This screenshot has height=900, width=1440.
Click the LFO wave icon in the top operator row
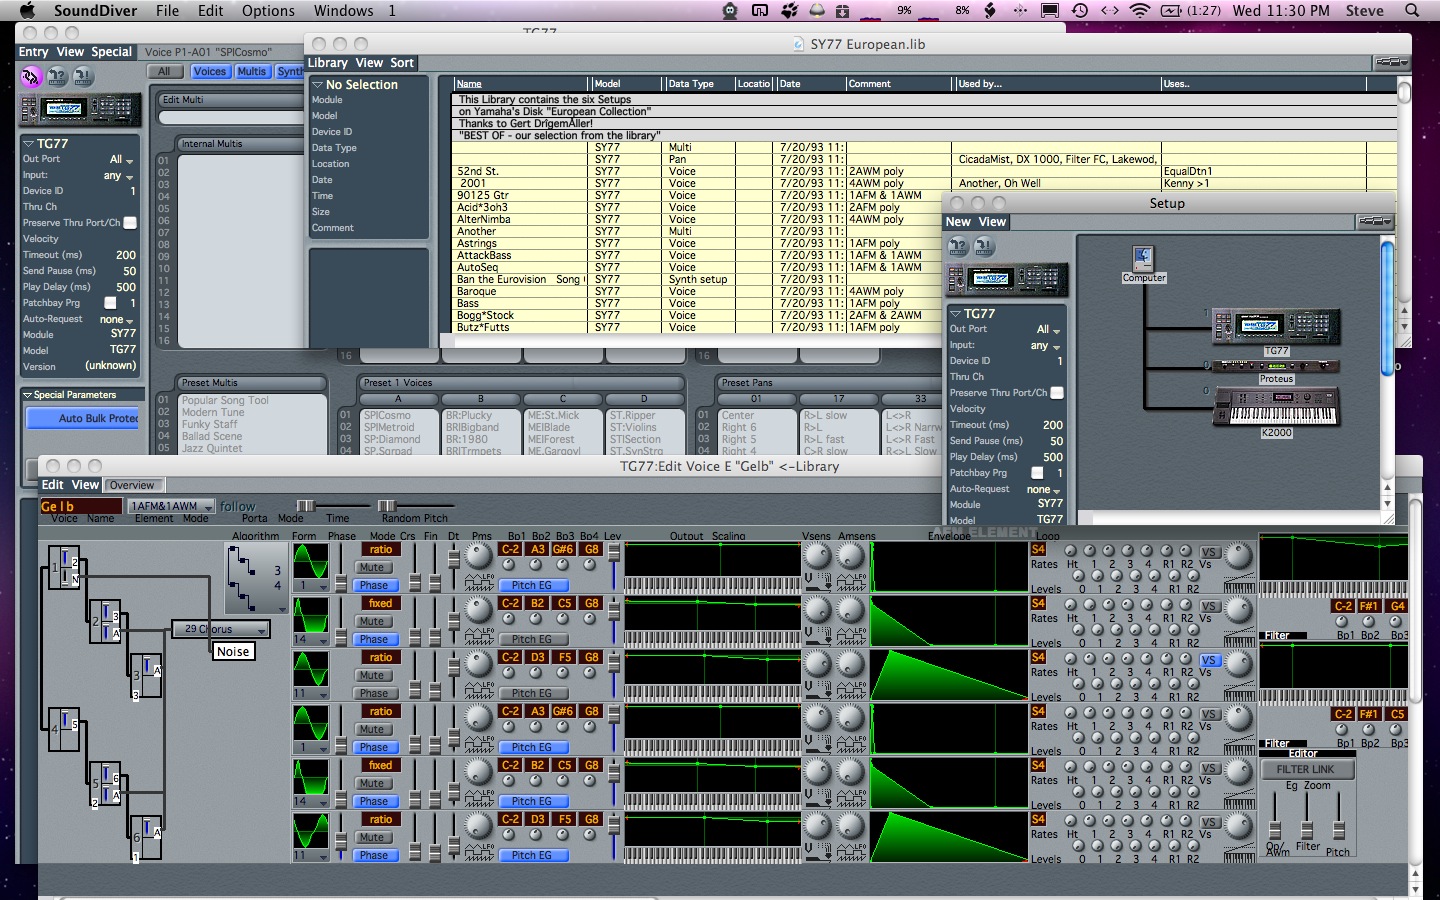(480, 581)
